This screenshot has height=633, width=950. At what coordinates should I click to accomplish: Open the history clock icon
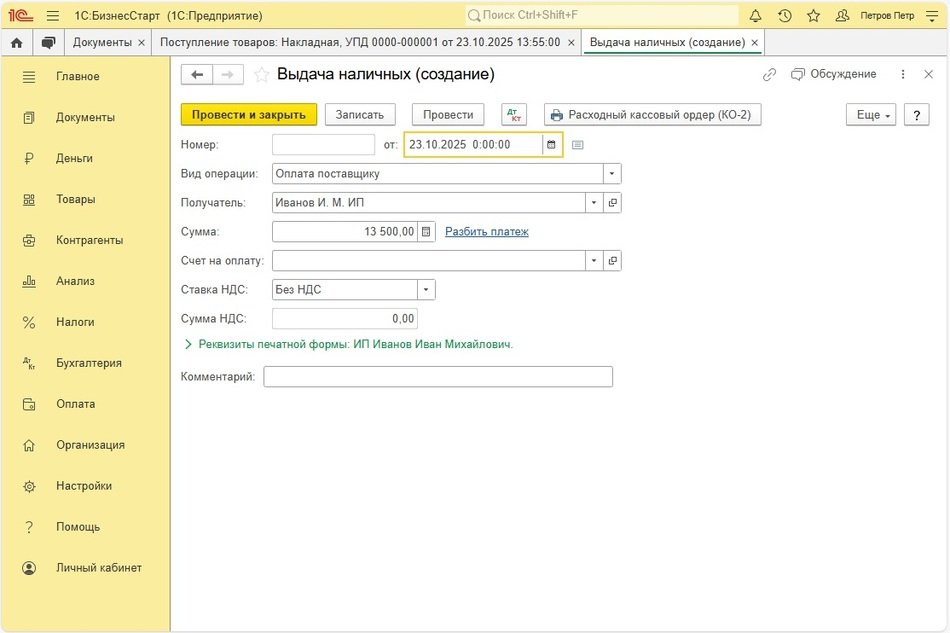pyautogui.click(x=784, y=16)
